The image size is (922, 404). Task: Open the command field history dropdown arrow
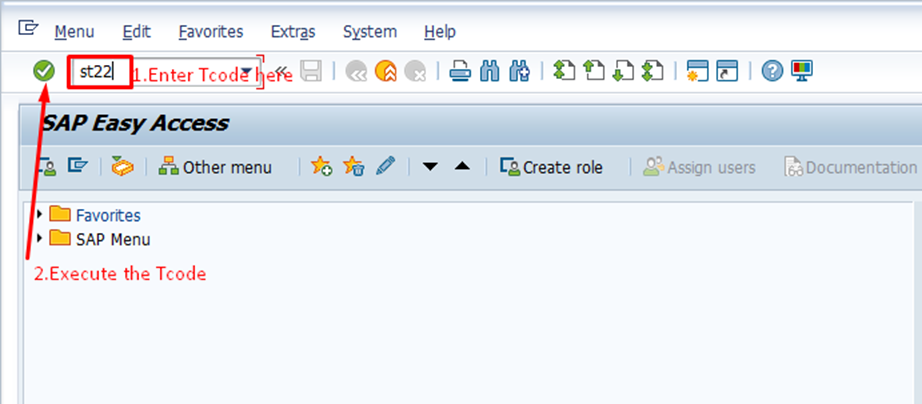coord(247,72)
